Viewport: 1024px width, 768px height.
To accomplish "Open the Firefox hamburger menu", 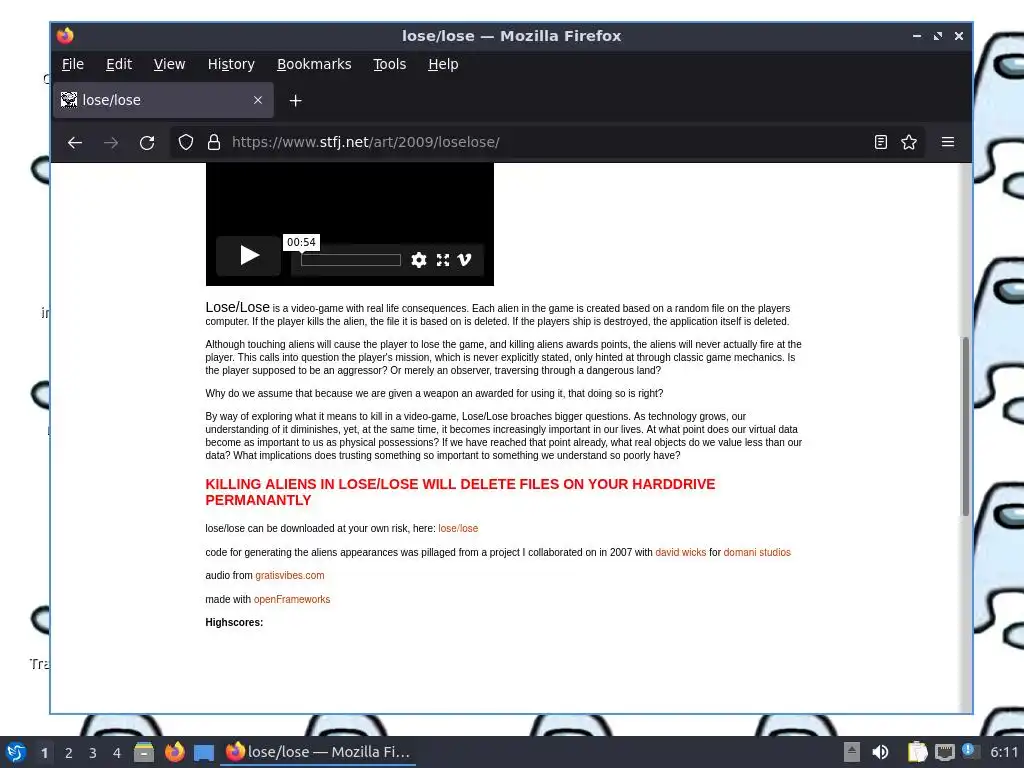I will point(948,142).
